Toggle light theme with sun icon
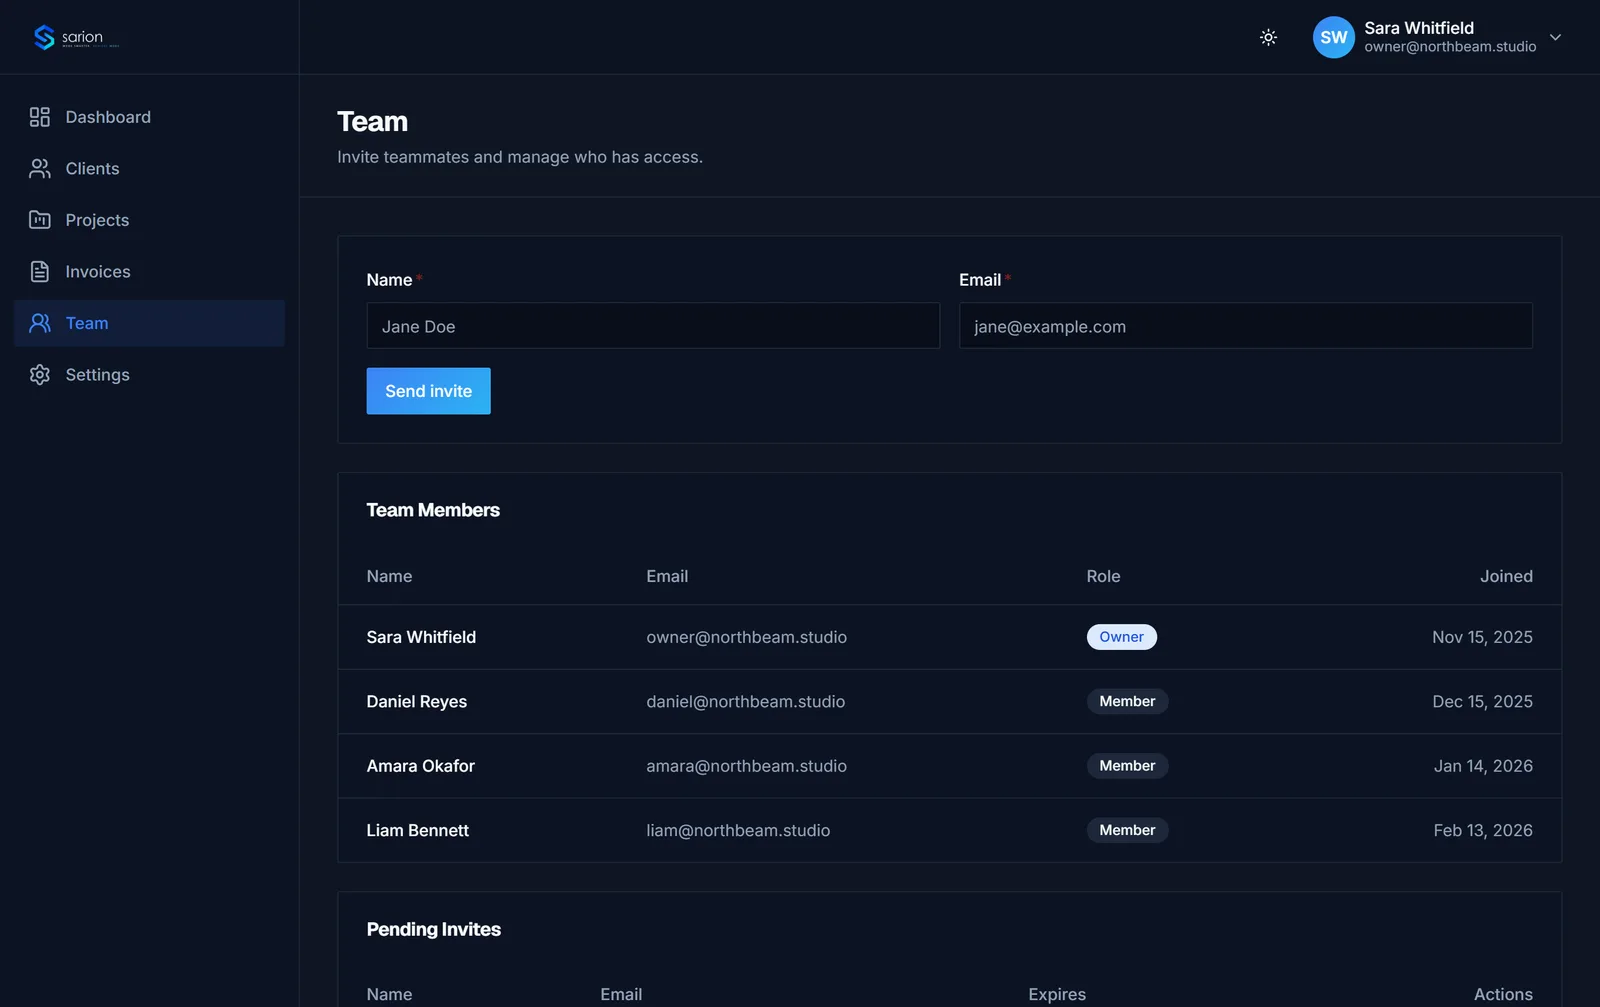The width and height of the screenshot is (1600, 1007). click(1268, 37)
